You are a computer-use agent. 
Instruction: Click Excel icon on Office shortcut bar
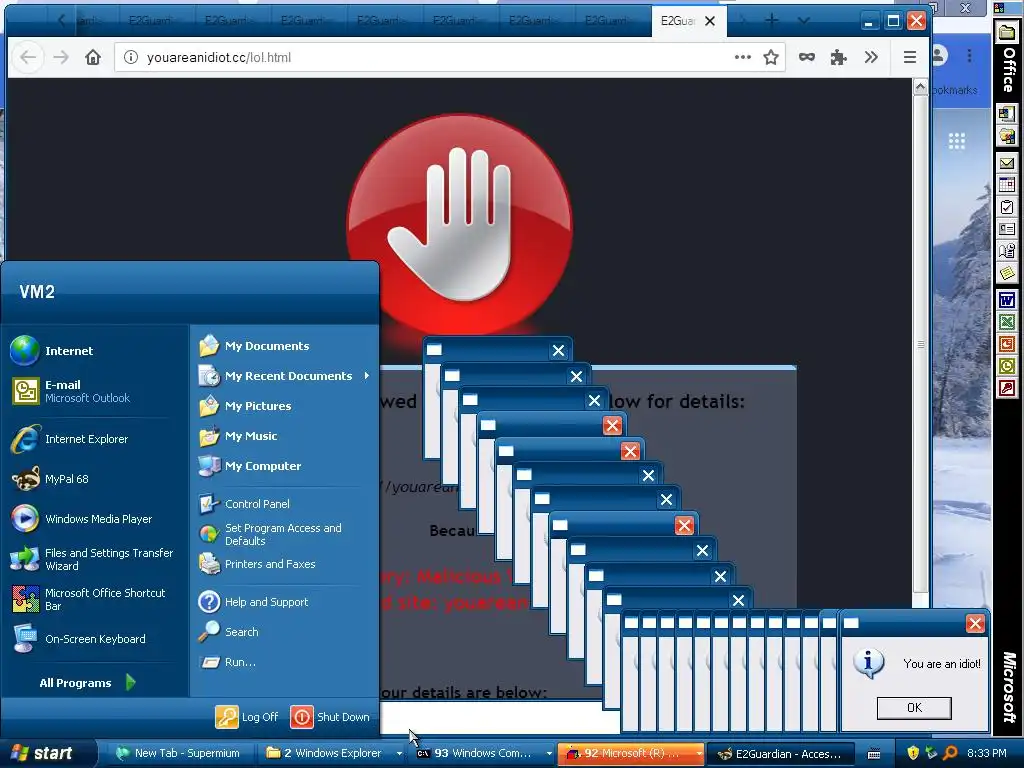click(1007, 322)
